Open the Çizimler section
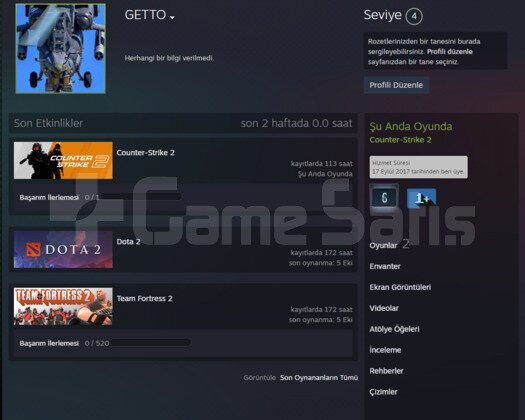 click(383, 392)
